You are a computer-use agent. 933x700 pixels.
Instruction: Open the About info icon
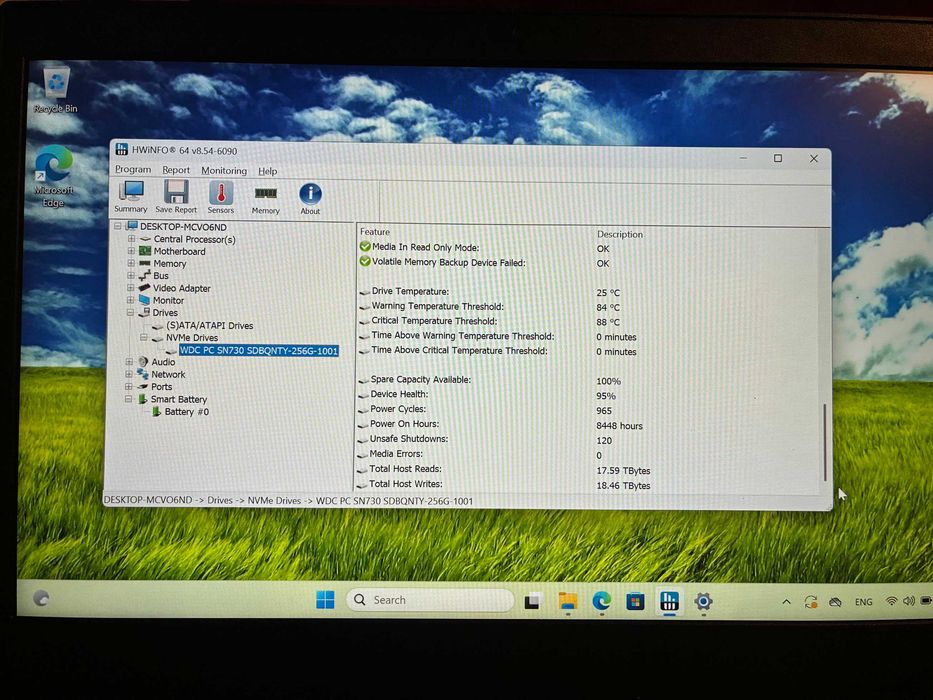pos(310,199)
